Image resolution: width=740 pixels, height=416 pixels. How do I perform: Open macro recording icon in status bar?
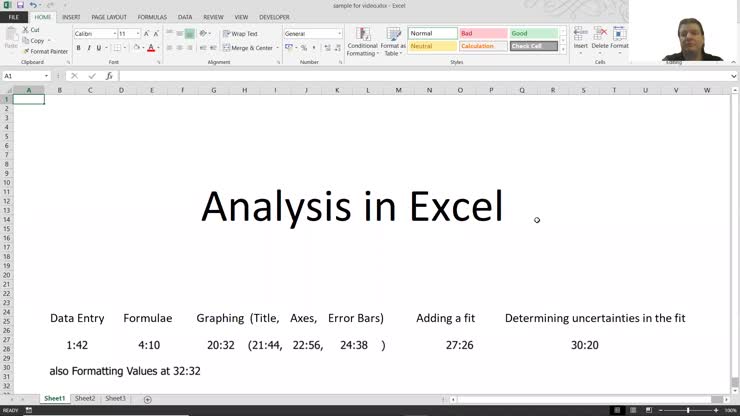pyautogui.click(x=29, y=410)
